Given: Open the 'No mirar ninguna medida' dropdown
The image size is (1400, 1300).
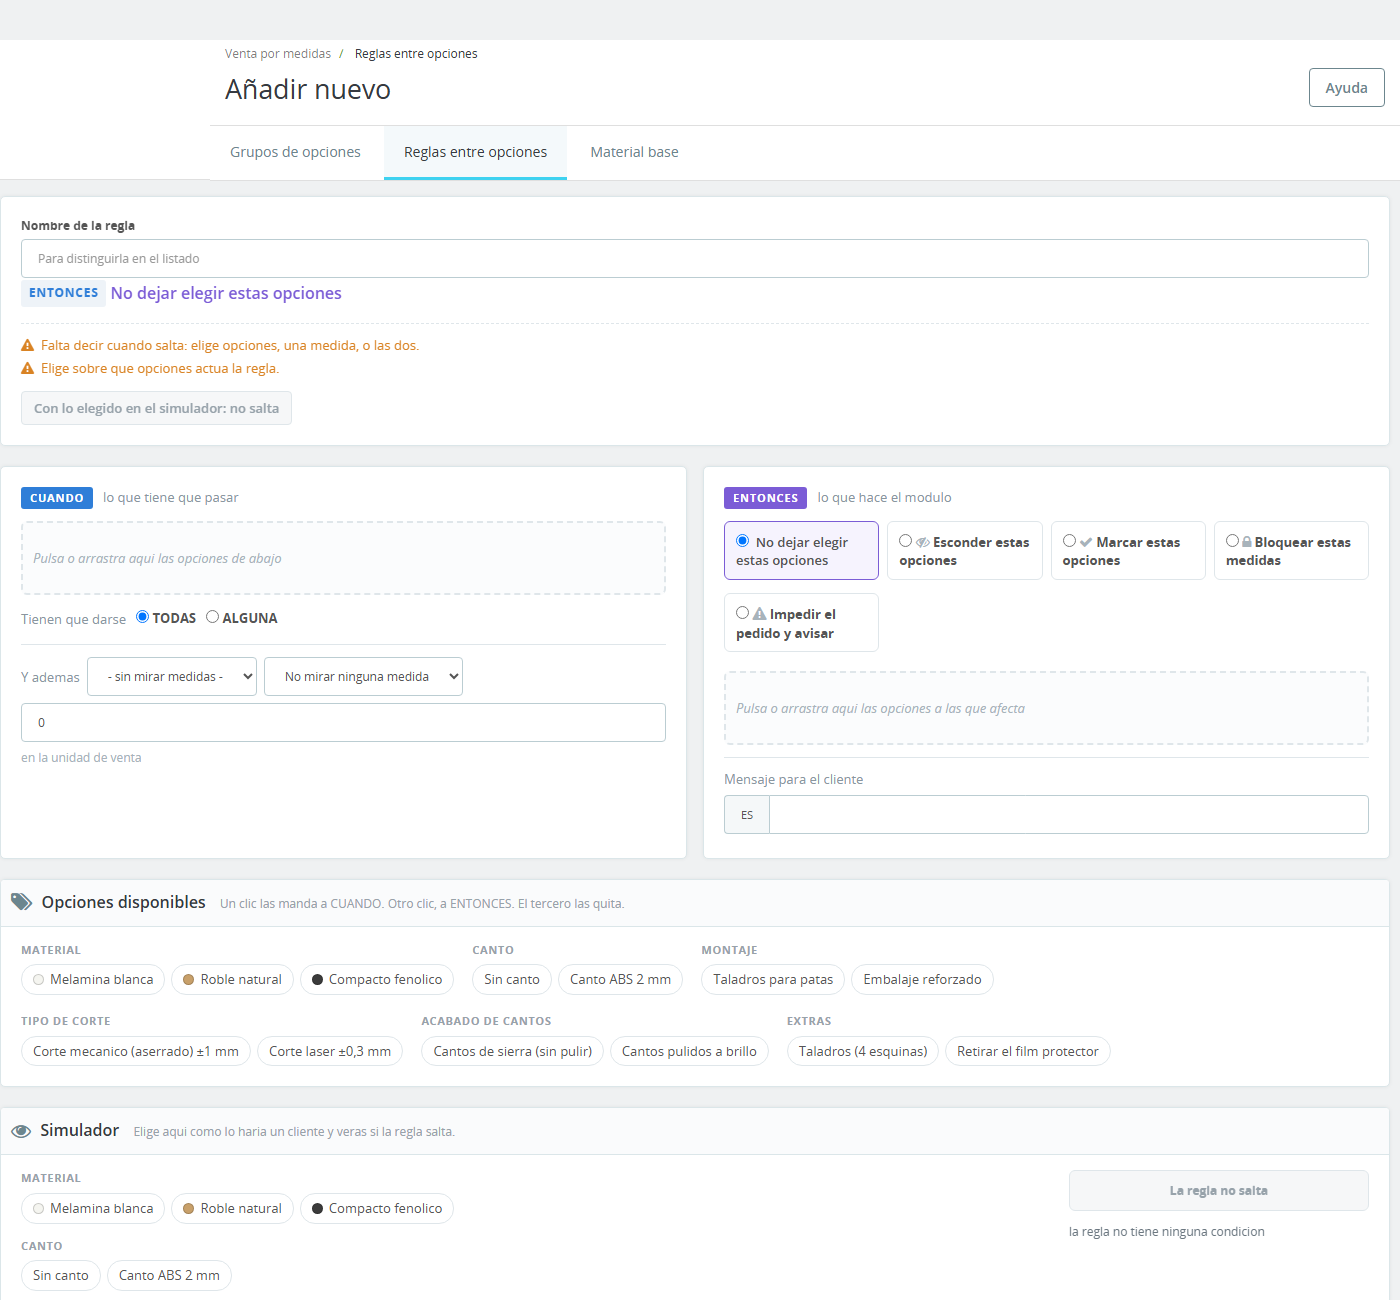Looking at the screenshot, I should tap(363, 676).
